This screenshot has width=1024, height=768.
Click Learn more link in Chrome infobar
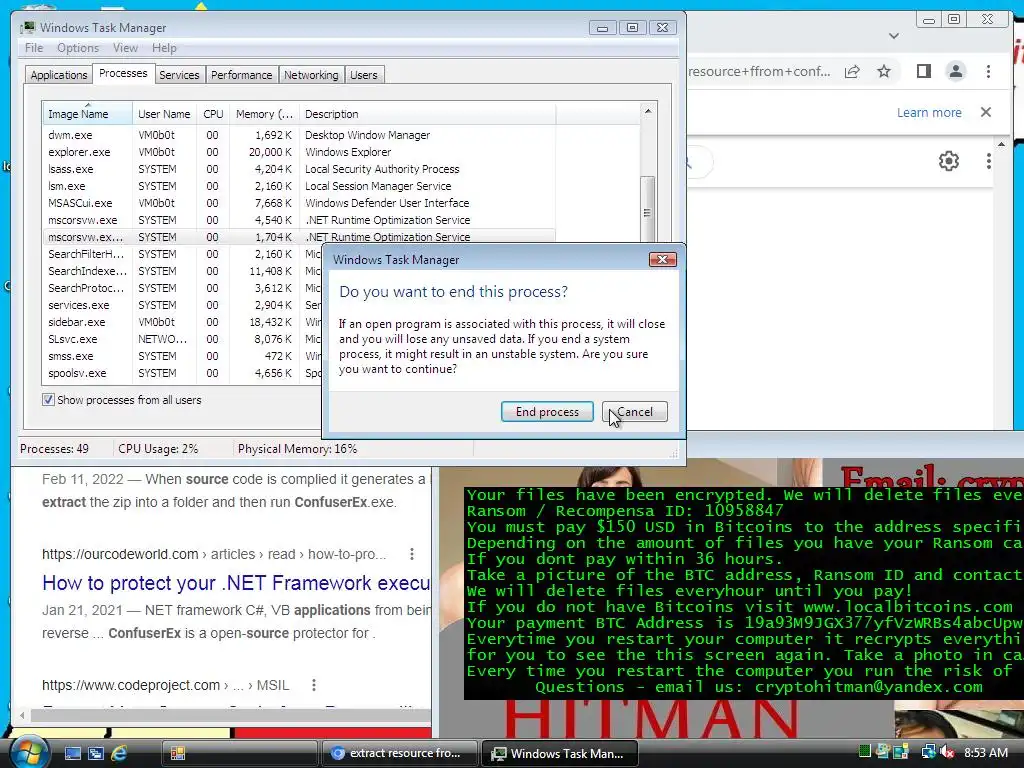[929, 112]
